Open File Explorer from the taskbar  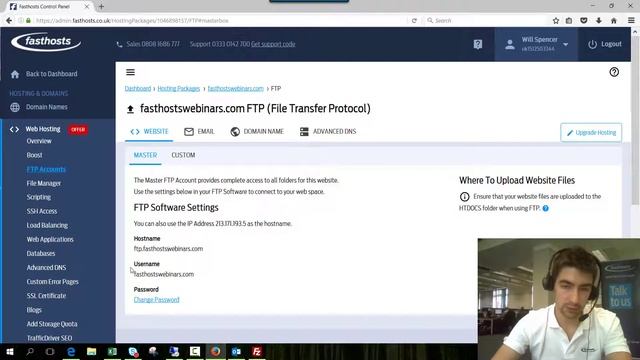point(91,351)
